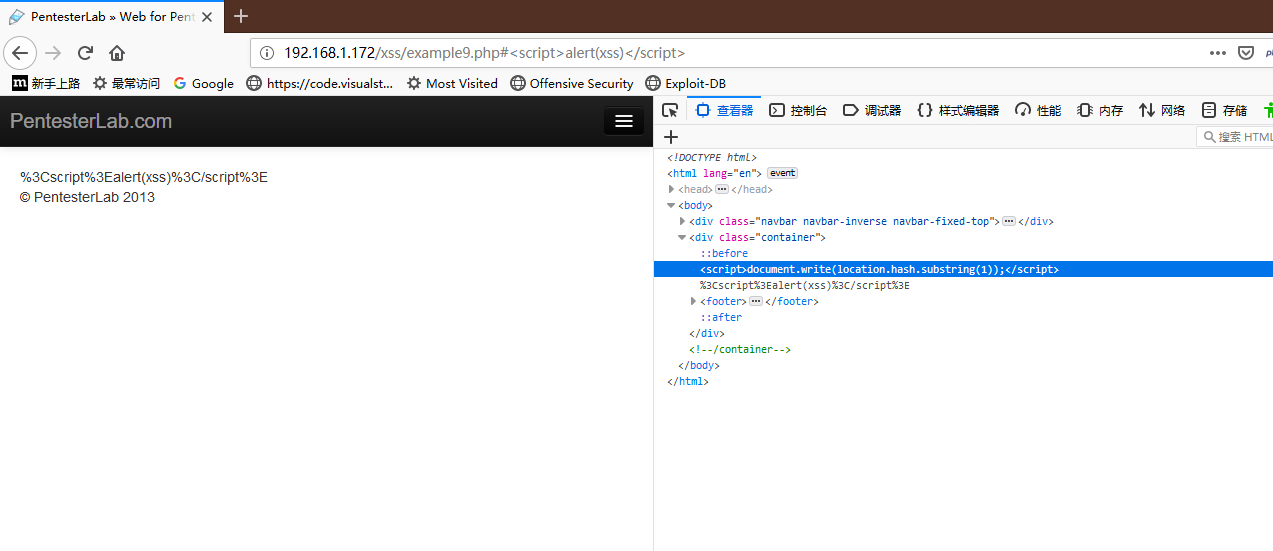The height and width of the screenshot is (551, 1273).
Task: Toggle the PentesterLab navbar hamburger menu
Action: coord(624,121)
